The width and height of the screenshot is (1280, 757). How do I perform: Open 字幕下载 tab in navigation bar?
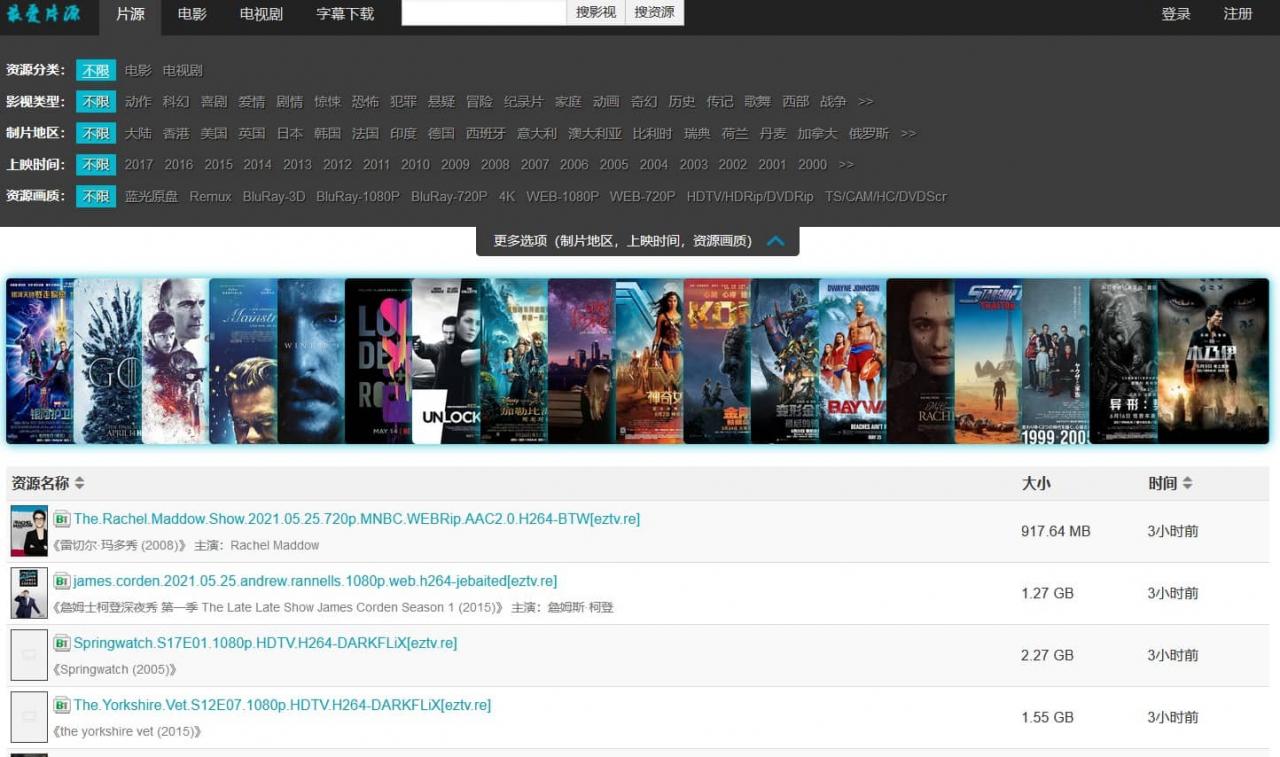pyautogui.click(x=345, y=14)
